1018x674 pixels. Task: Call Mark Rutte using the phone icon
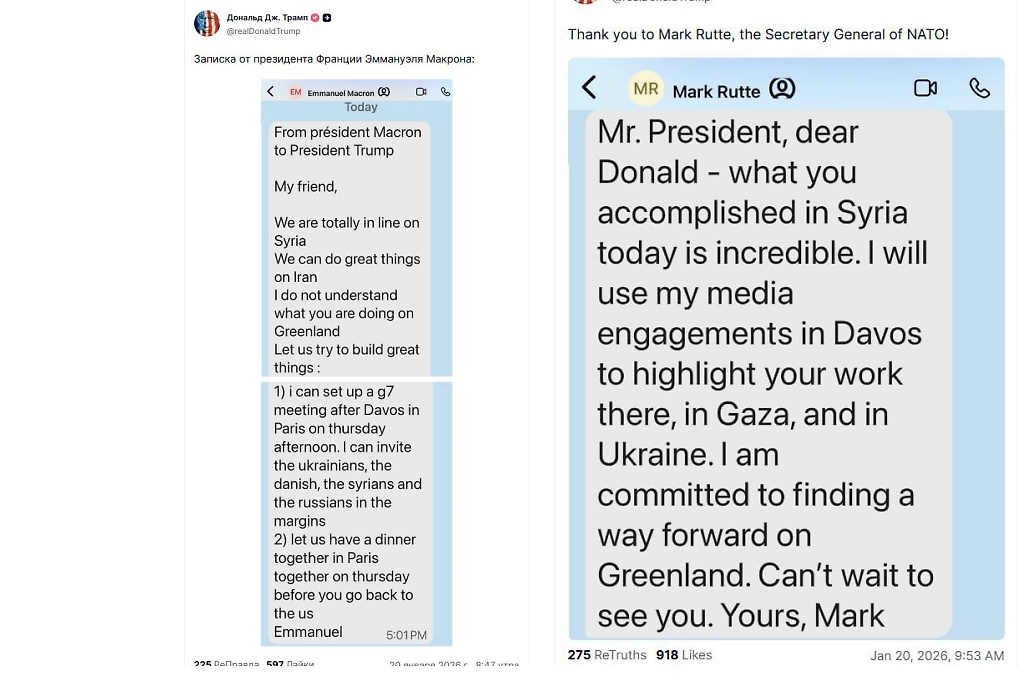click(x=979, y=88)
